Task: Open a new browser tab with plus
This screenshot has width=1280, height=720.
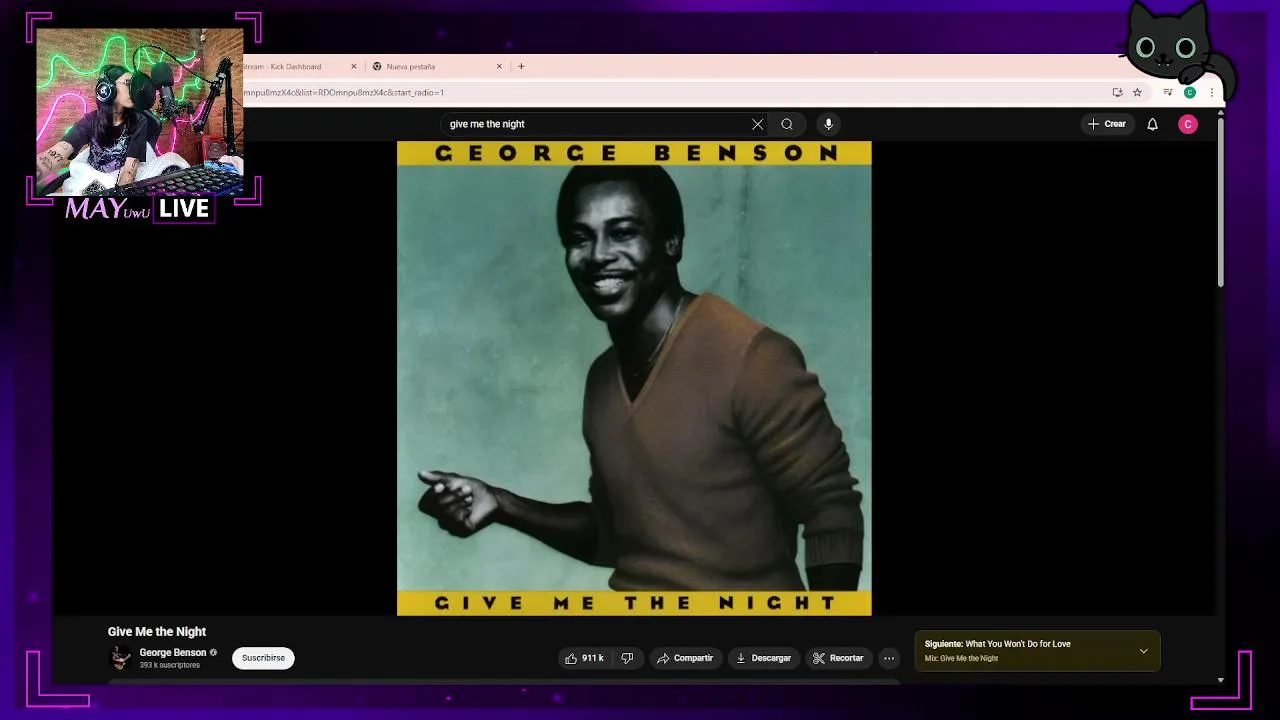Action: (521, 66)
